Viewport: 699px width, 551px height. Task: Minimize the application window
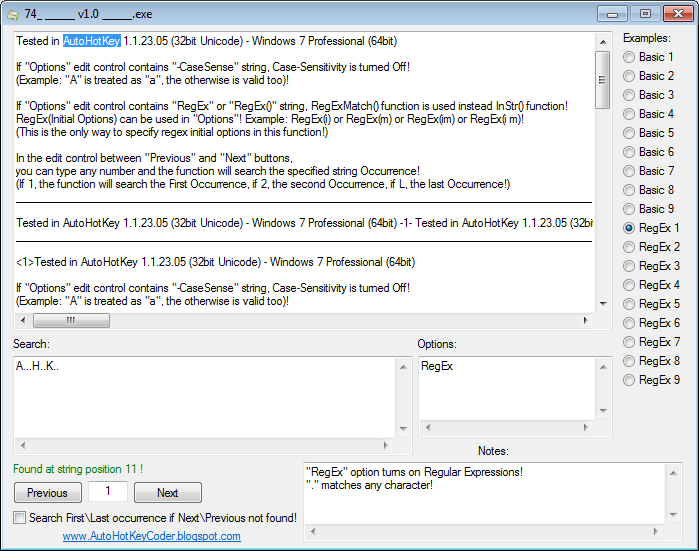(613, 14)
